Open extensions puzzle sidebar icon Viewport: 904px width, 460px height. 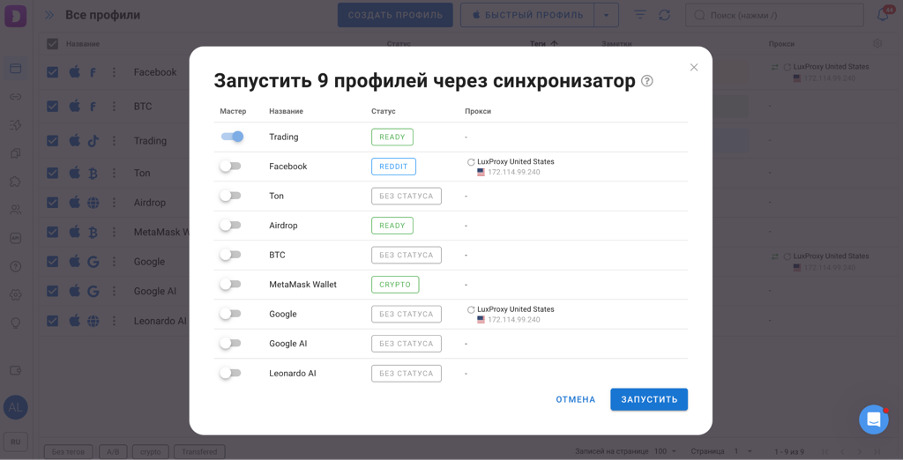[16, 182]
